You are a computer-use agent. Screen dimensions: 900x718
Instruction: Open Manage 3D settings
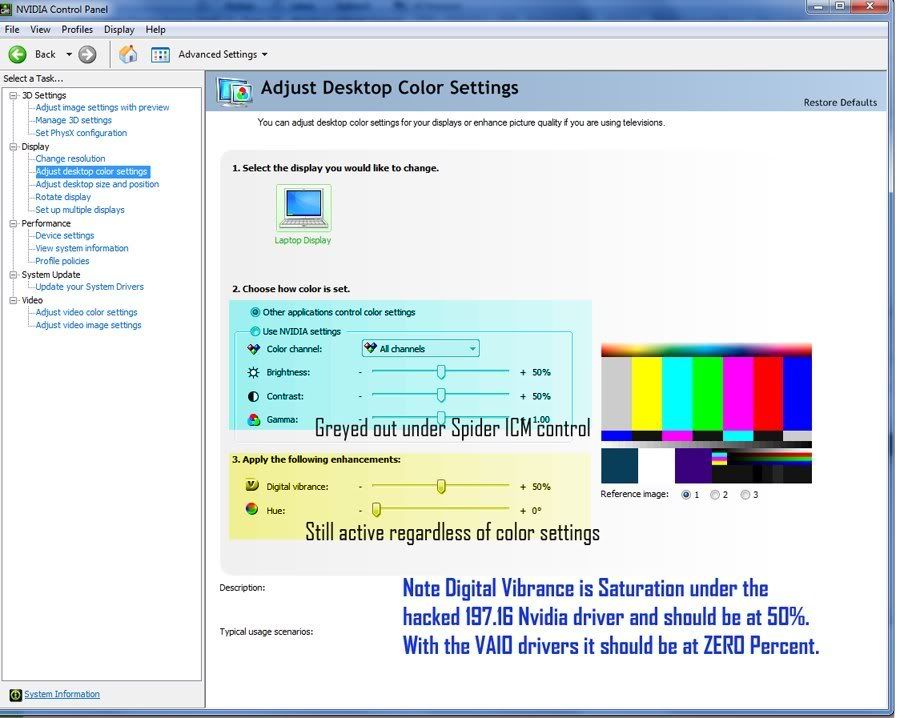point(73,120)
